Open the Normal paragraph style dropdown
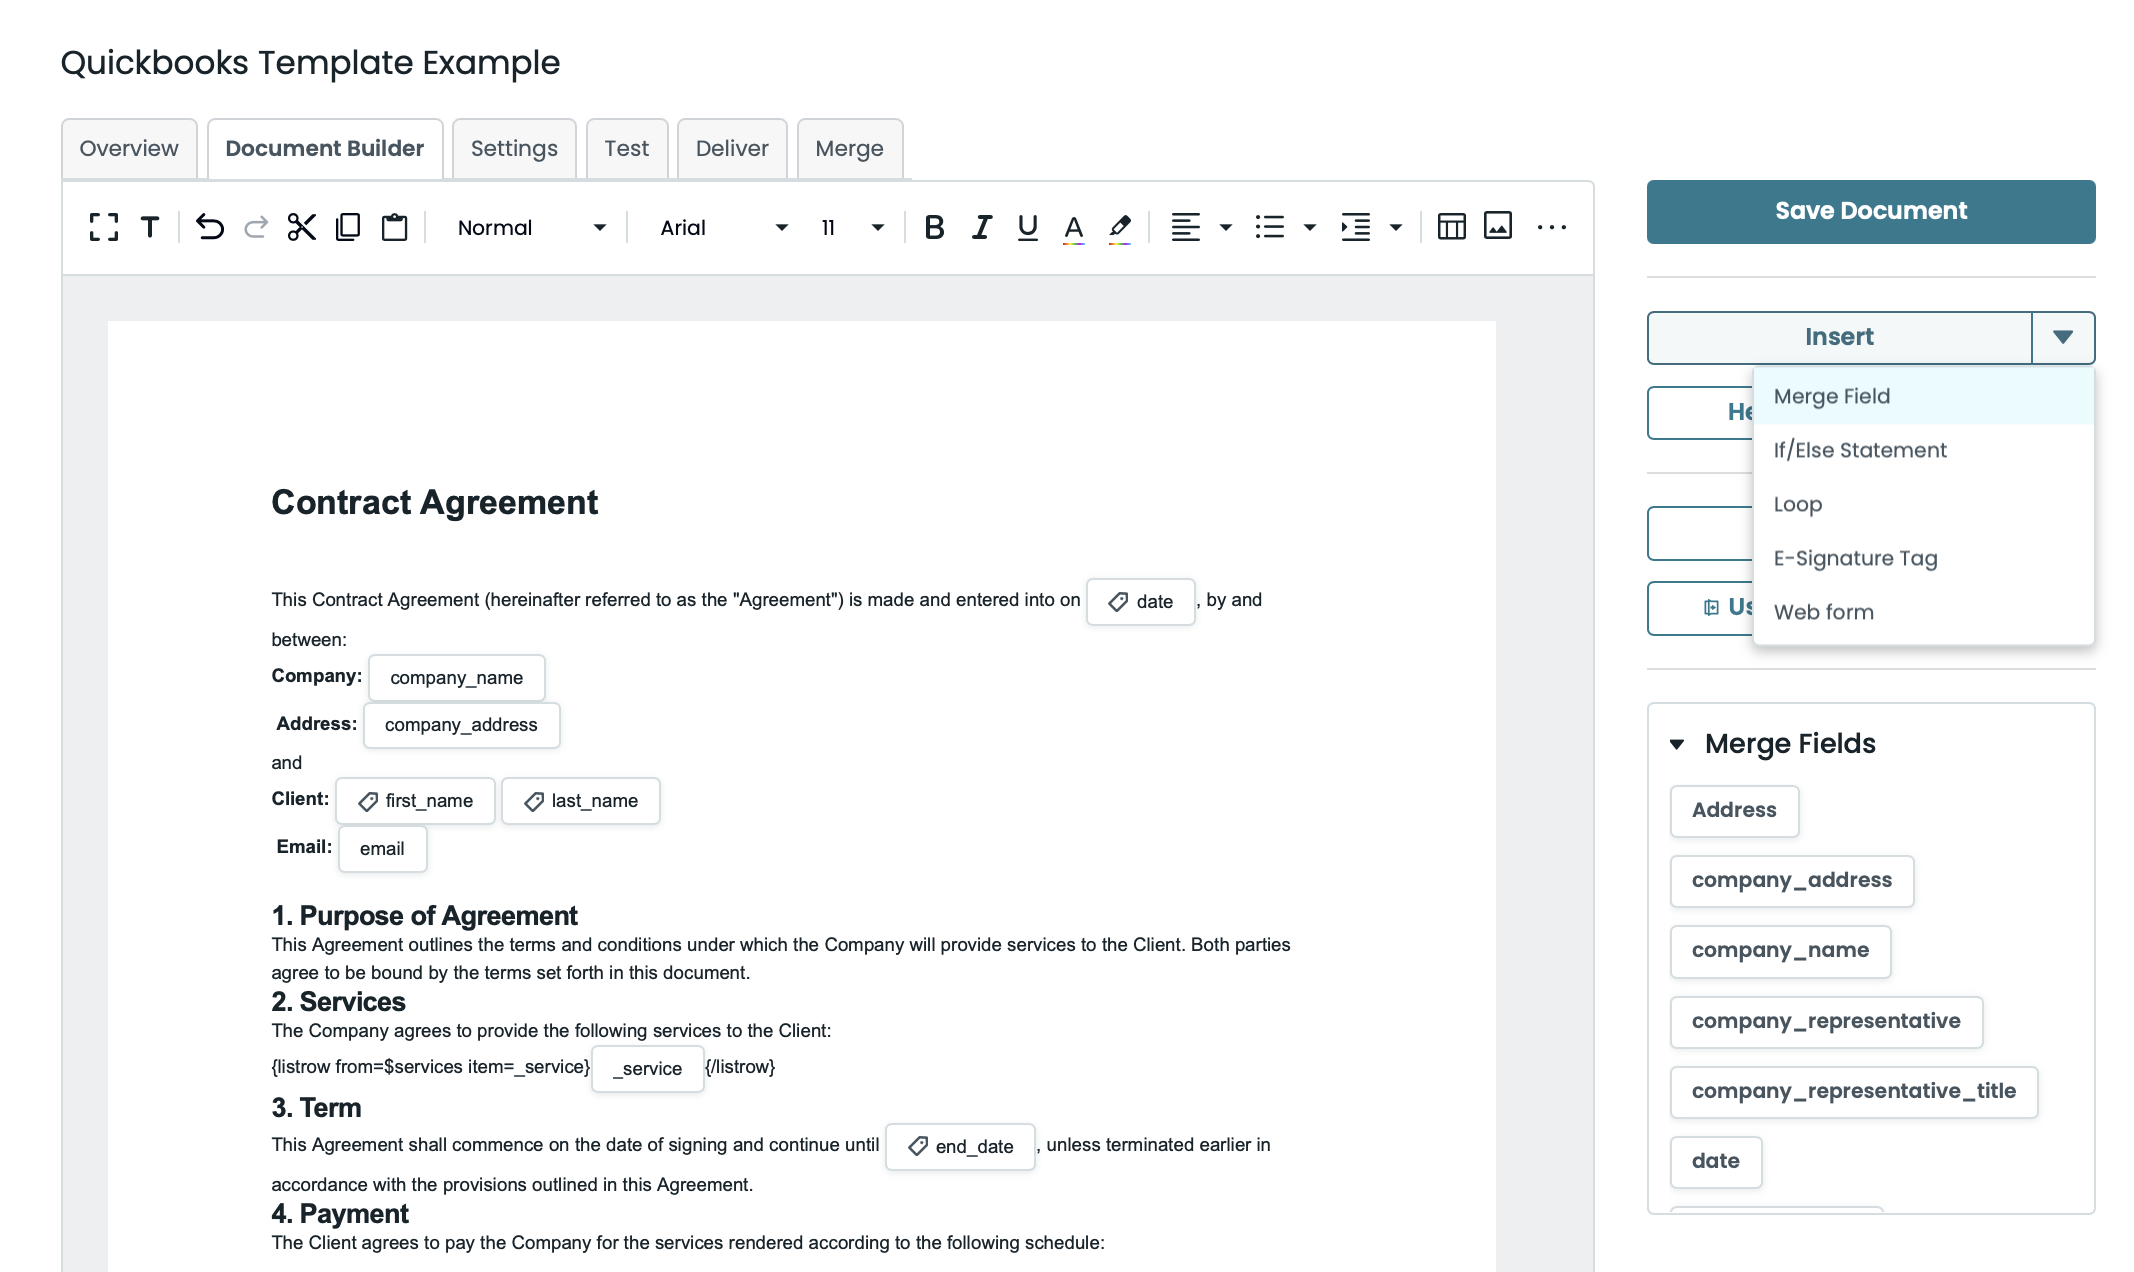2134x1272 pixels. 531,227
